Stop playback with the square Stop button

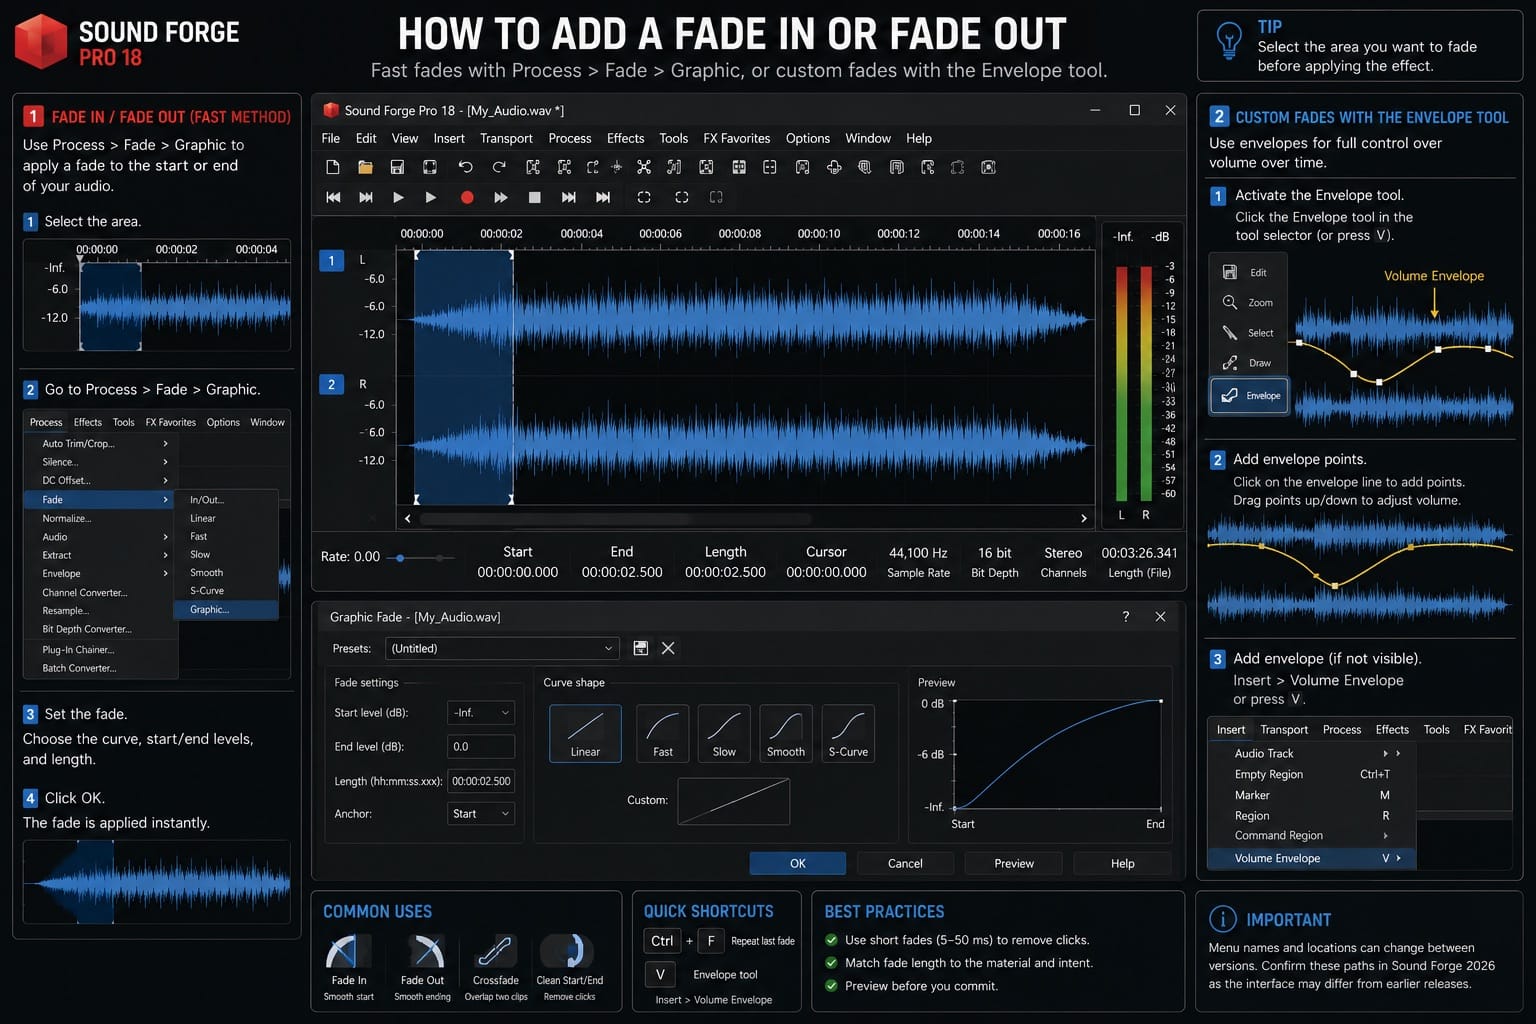(x=535, y=198)
